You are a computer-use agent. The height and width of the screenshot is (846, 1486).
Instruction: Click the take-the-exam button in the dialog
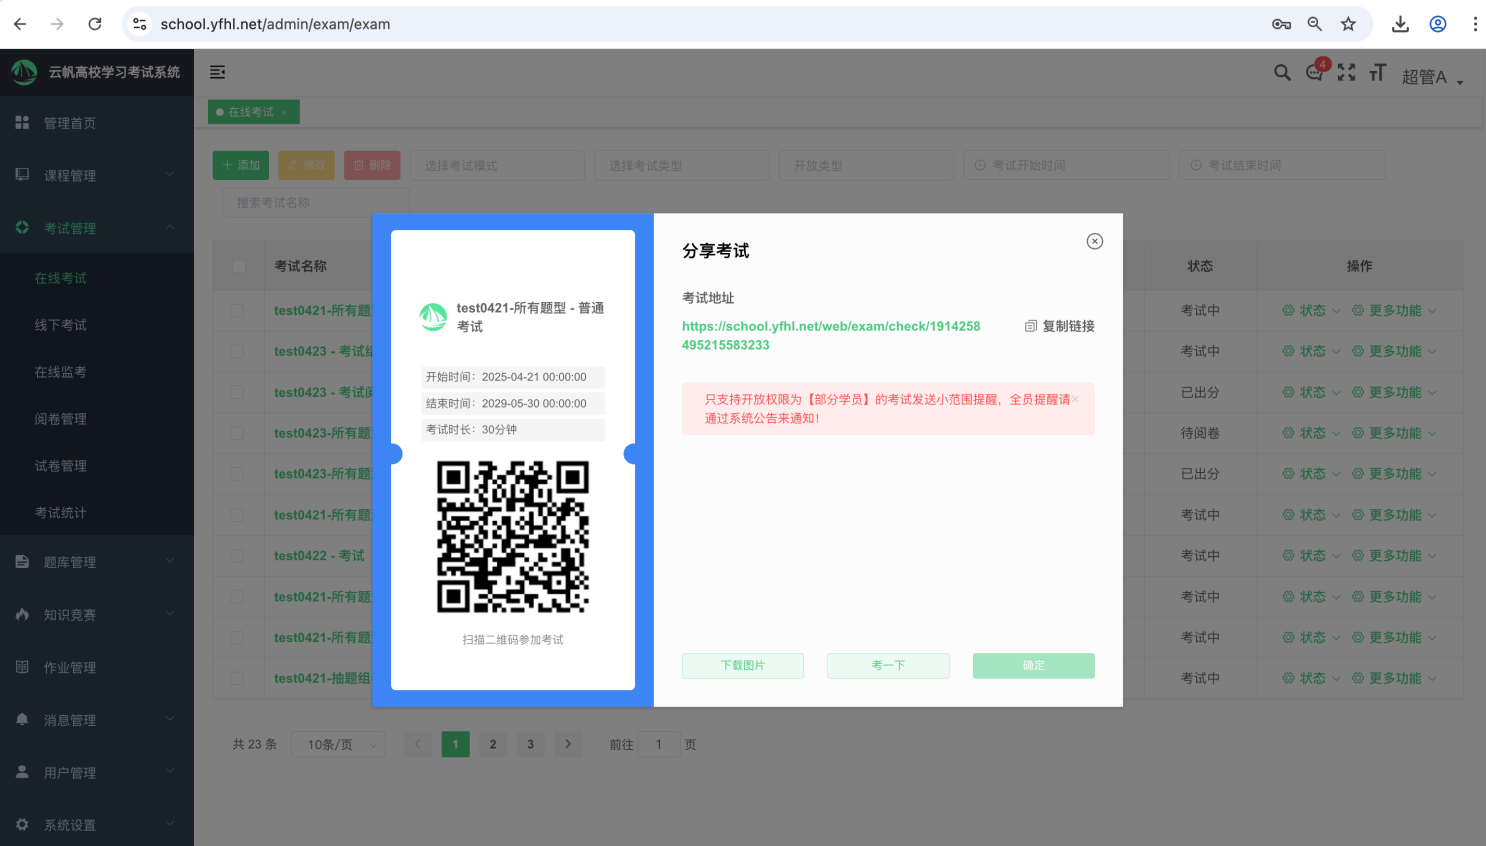[x=888, y=666]
